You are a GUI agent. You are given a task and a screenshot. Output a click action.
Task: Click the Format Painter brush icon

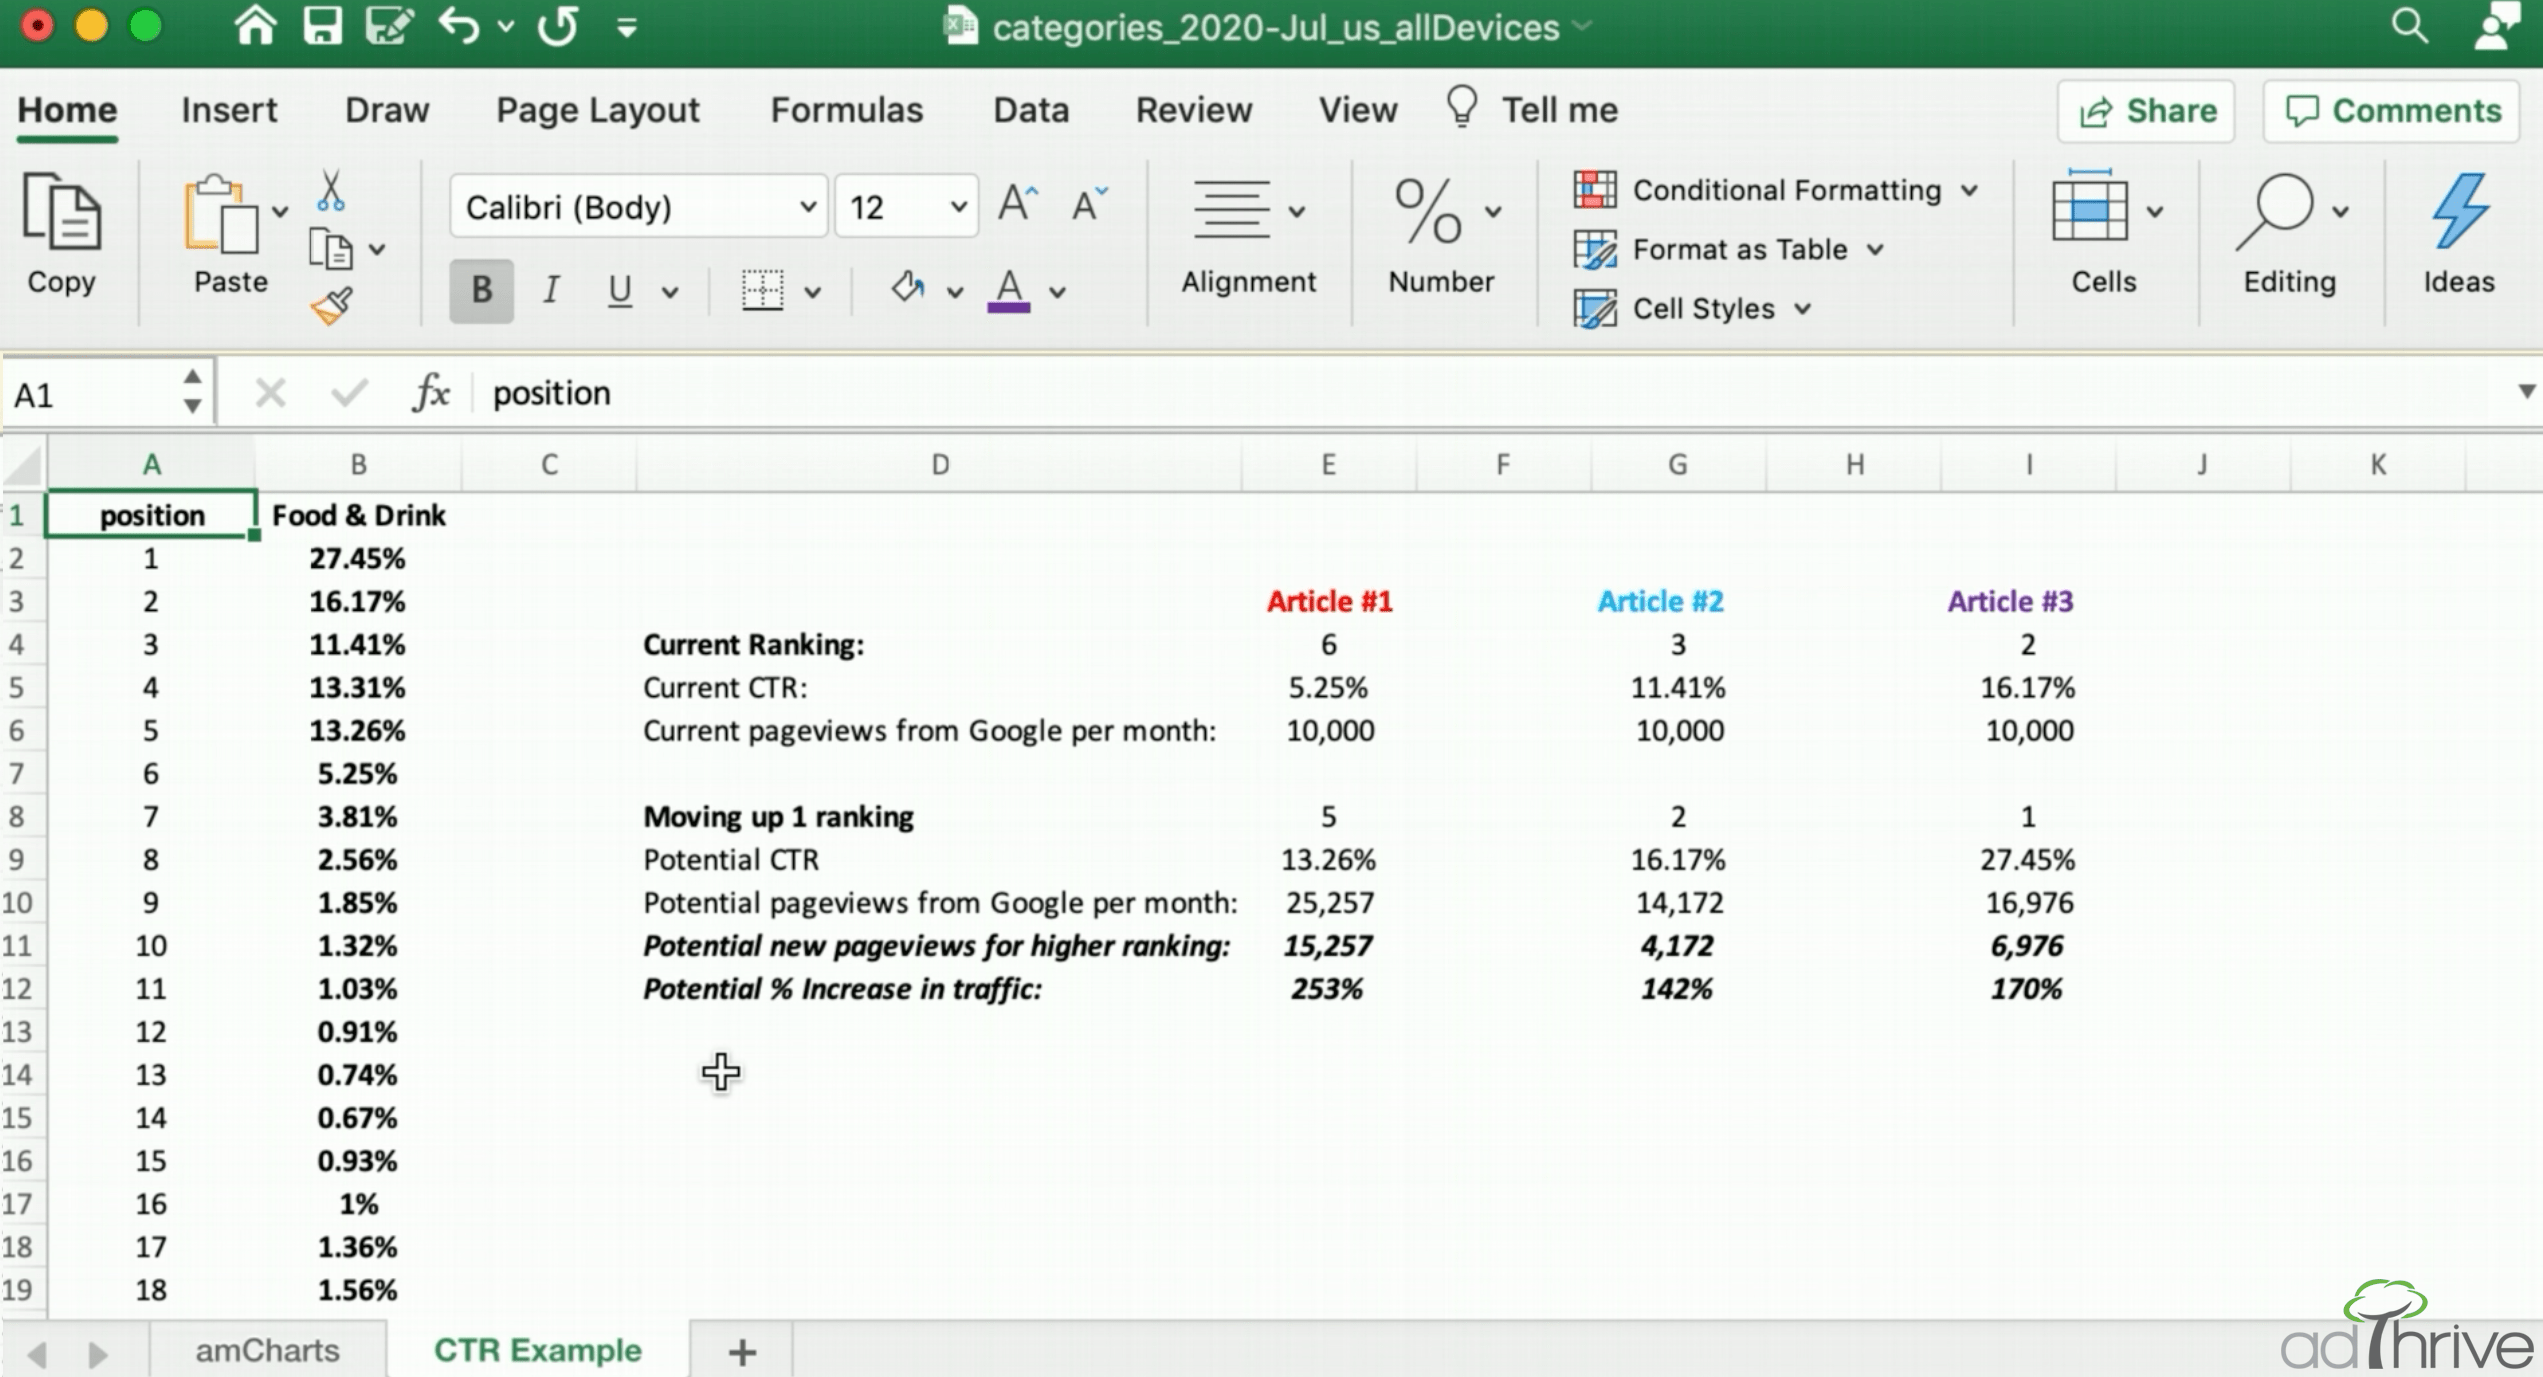(x=332, y=306)
